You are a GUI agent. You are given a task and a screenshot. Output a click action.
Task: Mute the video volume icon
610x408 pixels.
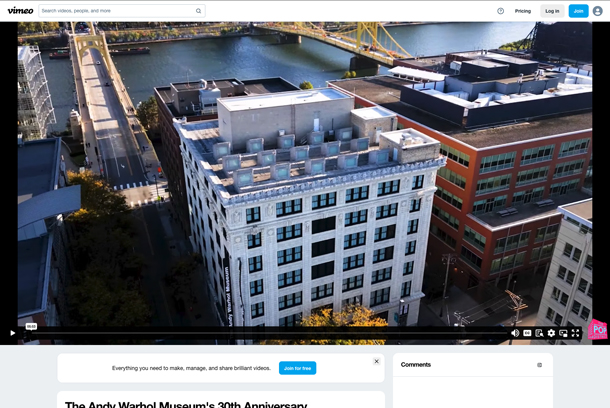pos(515,333)
